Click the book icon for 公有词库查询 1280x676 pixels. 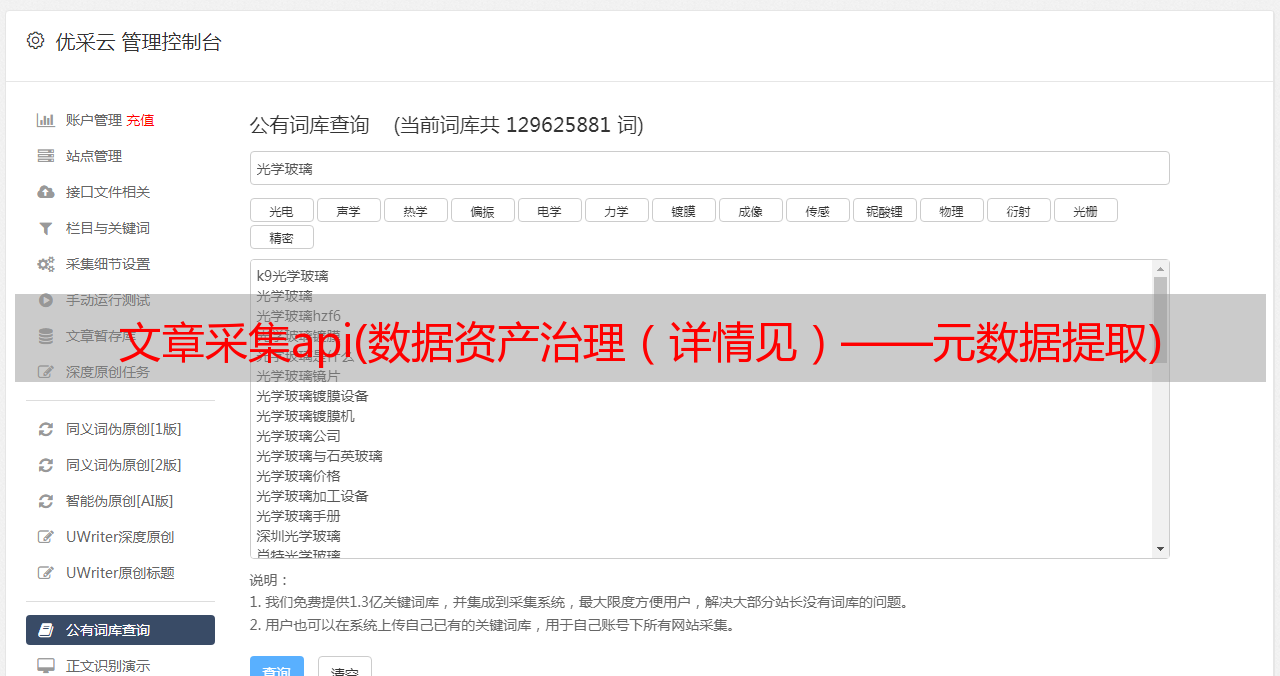click(x=46, y=630)
